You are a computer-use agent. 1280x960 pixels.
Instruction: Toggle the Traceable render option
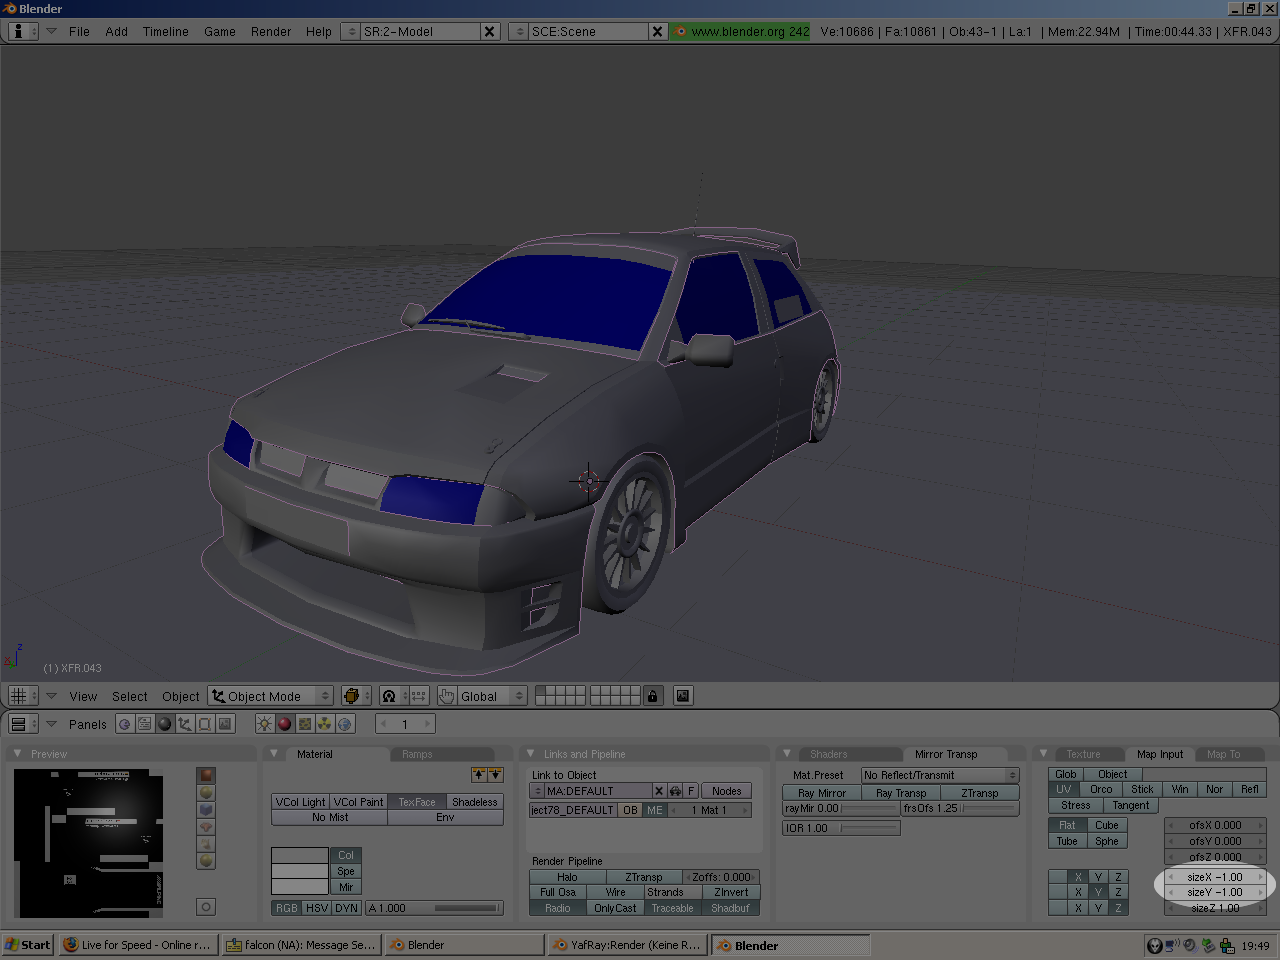[672, 908]
